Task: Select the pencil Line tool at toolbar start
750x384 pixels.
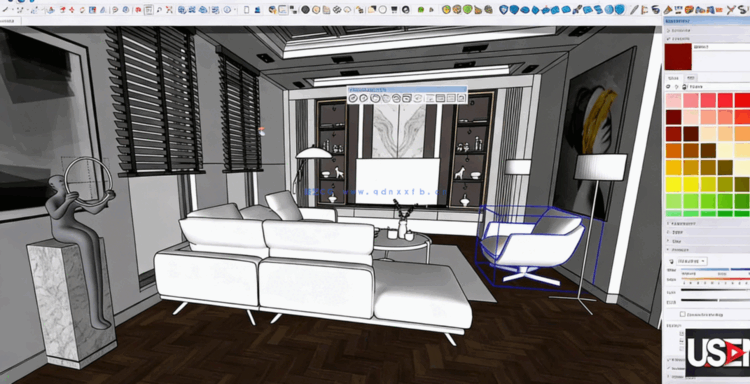Action: (x=5, y=10)
